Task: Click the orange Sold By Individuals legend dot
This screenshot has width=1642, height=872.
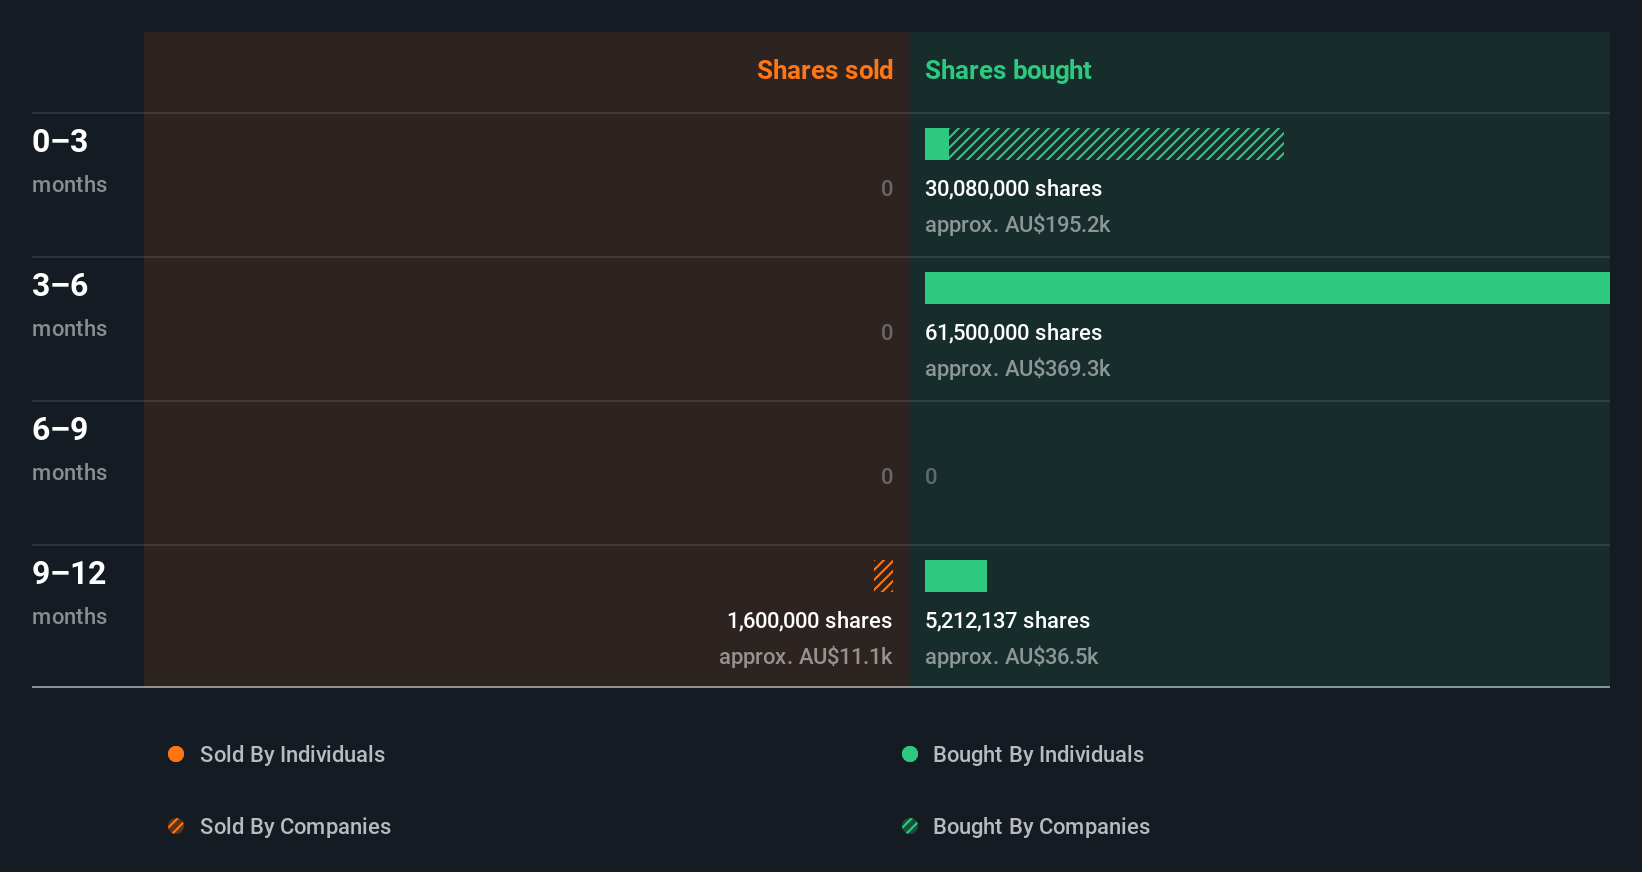Action: coord(176,754)
